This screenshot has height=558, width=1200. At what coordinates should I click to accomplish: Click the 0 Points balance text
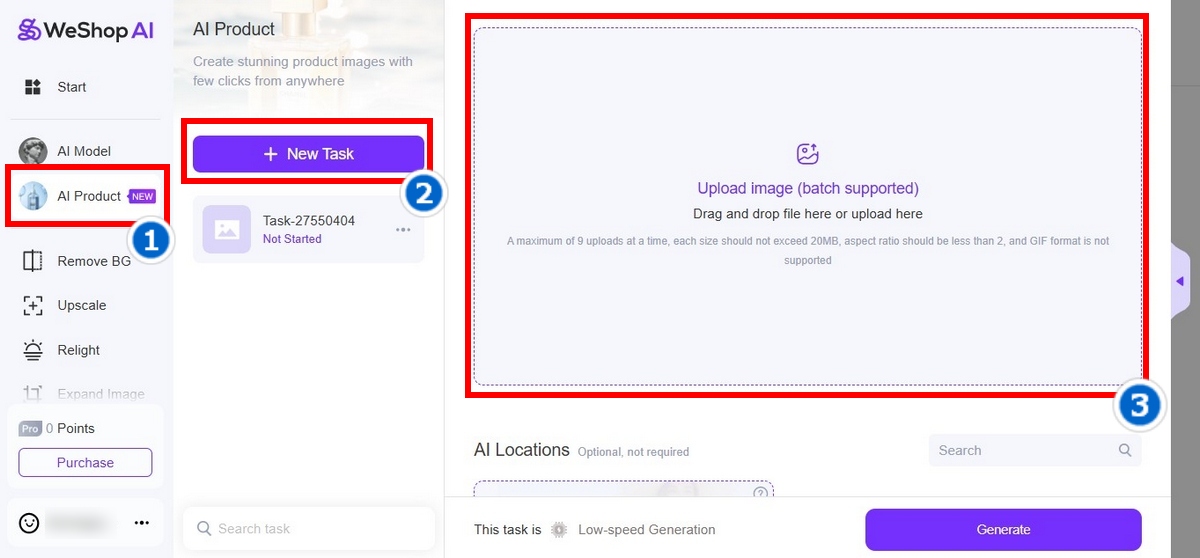coord(70,428)
